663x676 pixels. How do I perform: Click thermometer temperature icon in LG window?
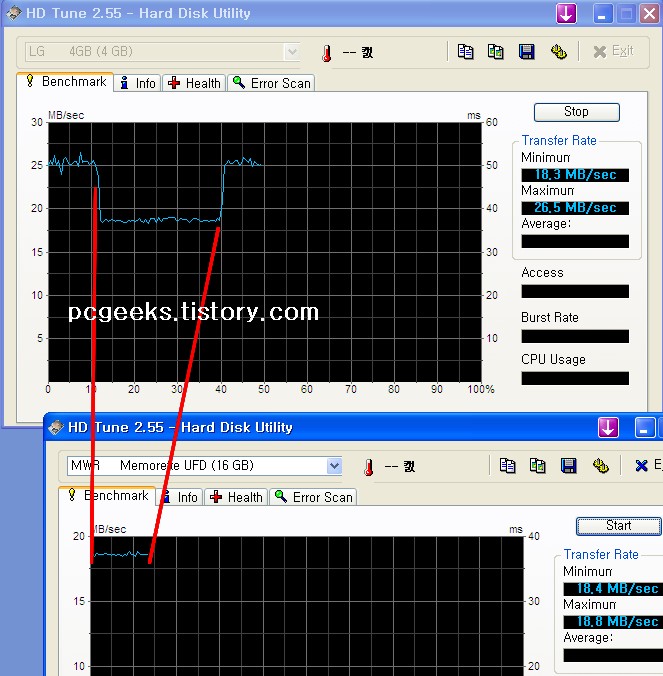point(327,53)
